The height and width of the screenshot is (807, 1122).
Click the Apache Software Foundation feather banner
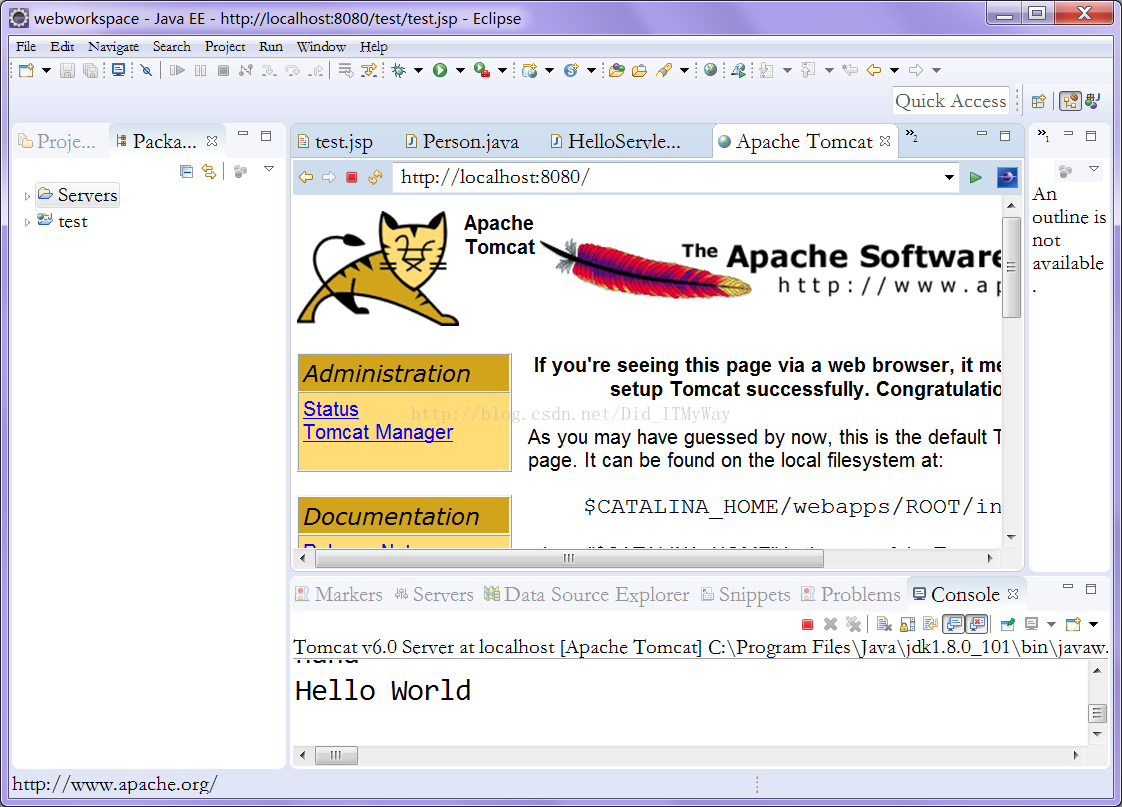(773, 268)
